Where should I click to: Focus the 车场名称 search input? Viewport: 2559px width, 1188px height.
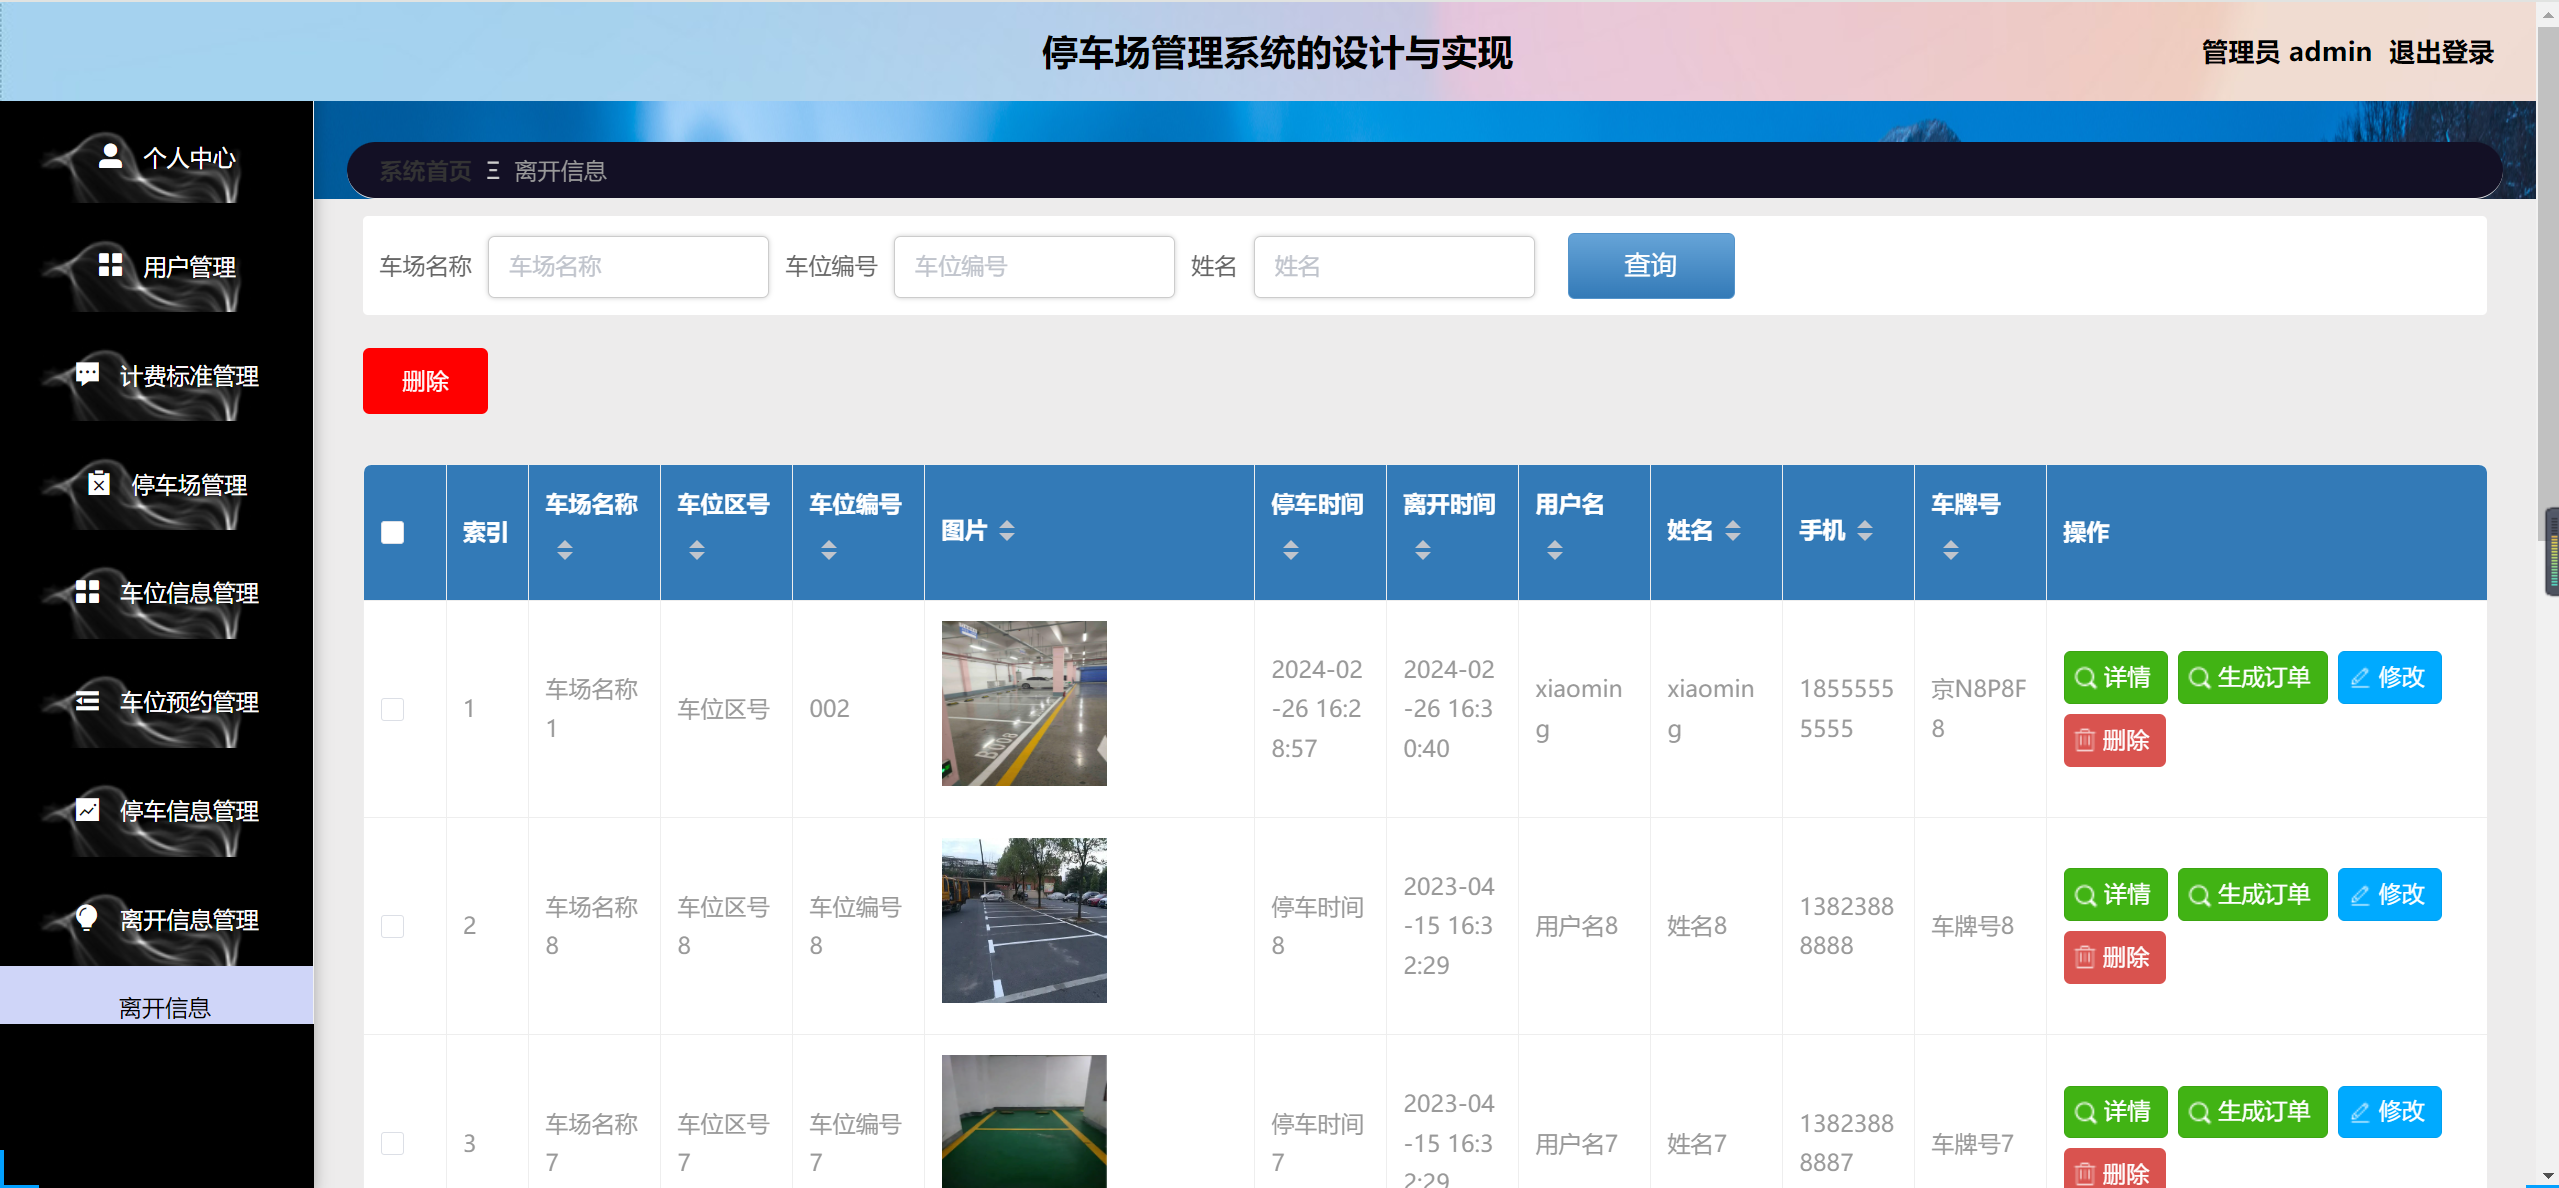point(628,266)
